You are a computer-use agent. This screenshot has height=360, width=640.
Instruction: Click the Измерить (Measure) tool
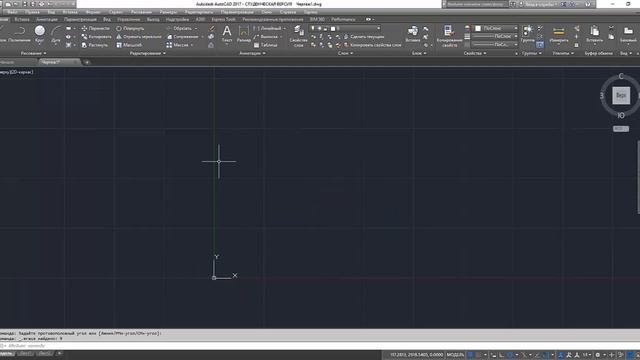(x=559, y=33)
